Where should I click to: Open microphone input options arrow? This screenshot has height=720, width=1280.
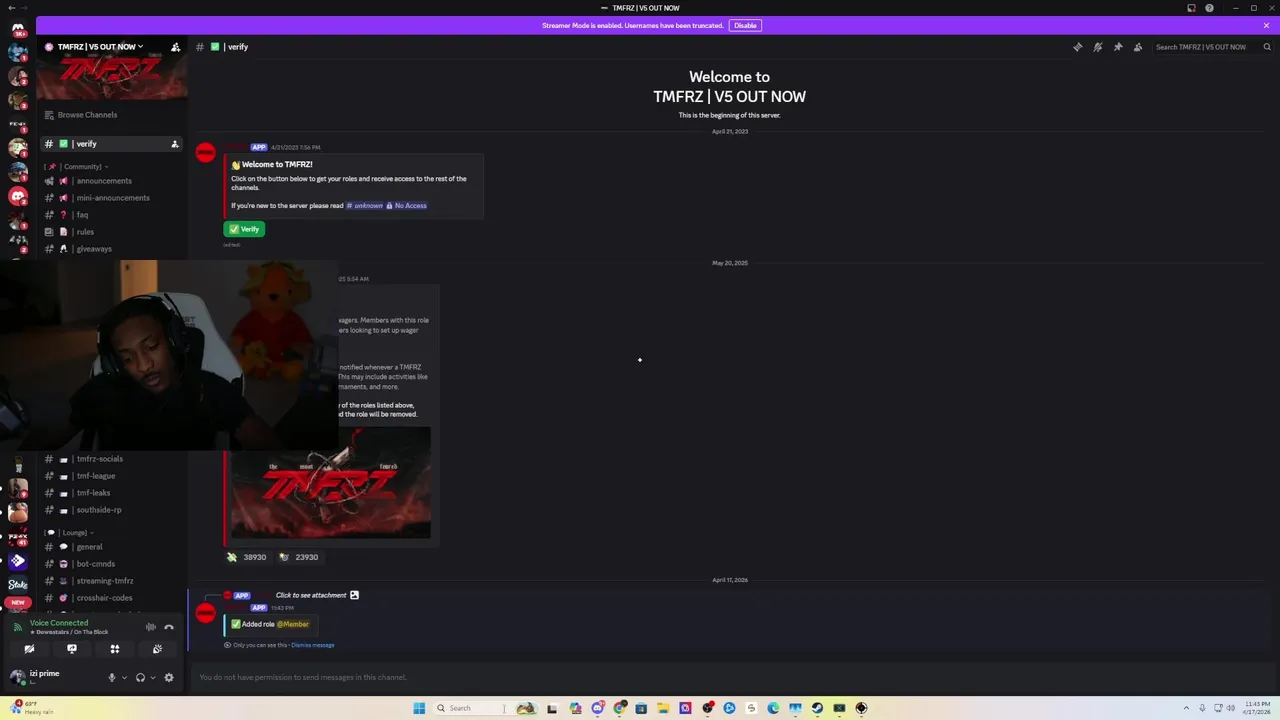[x=124, y=677]
